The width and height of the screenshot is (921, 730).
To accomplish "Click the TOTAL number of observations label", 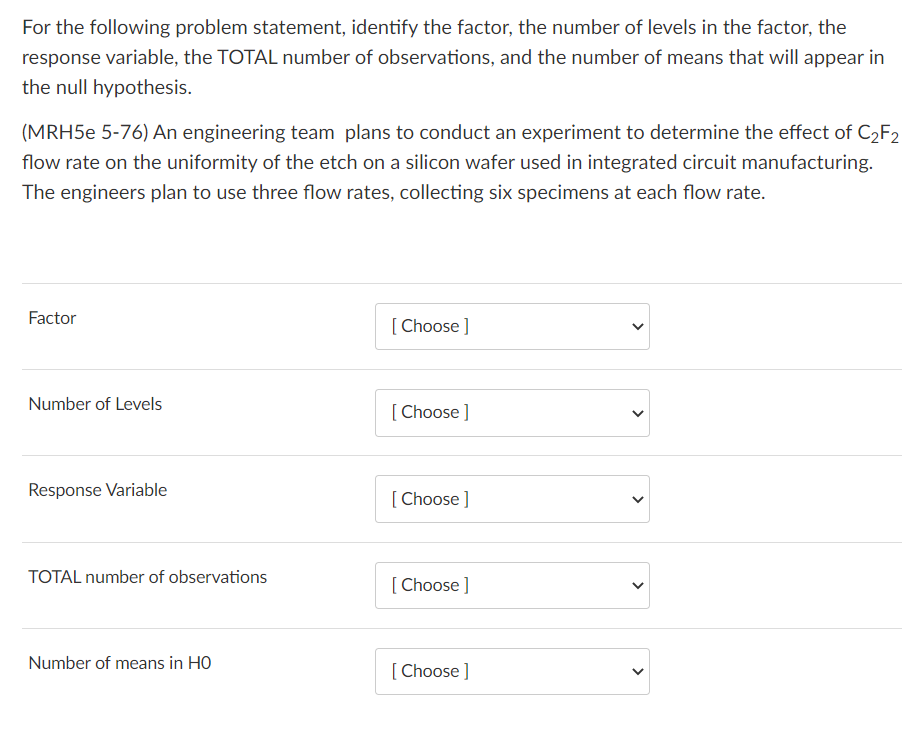I will 147,577.
